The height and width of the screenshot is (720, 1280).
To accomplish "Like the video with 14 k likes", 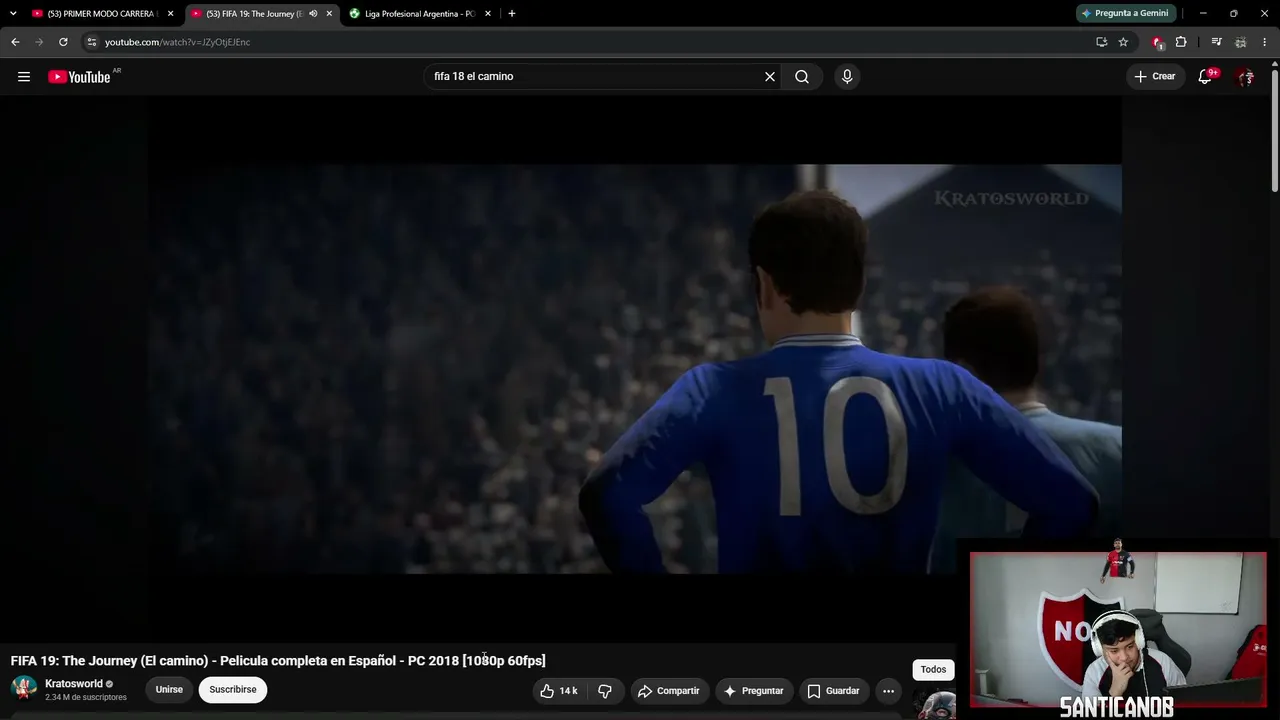I will (x=559, y=691).
